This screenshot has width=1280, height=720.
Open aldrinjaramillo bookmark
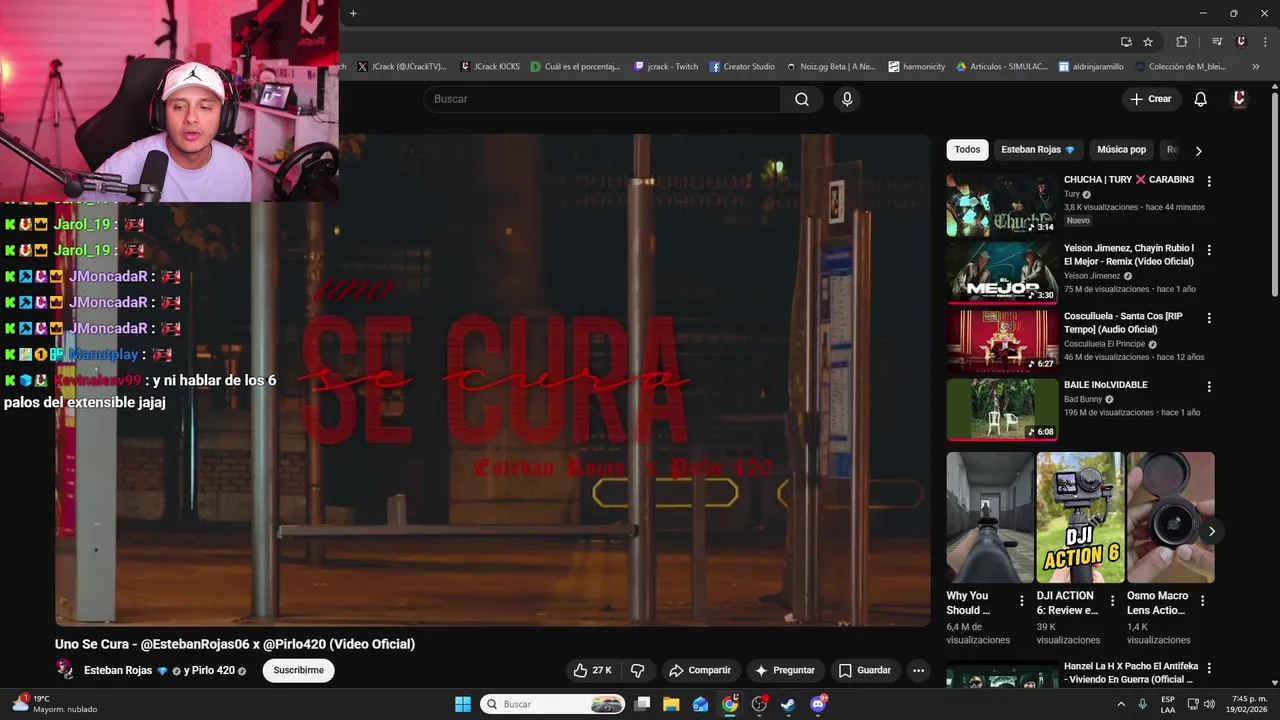[1092, 67]
